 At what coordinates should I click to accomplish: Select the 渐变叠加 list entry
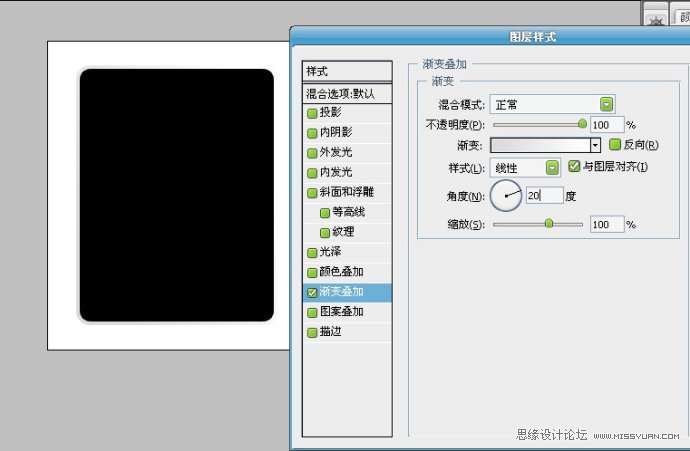tap(347, 292)
